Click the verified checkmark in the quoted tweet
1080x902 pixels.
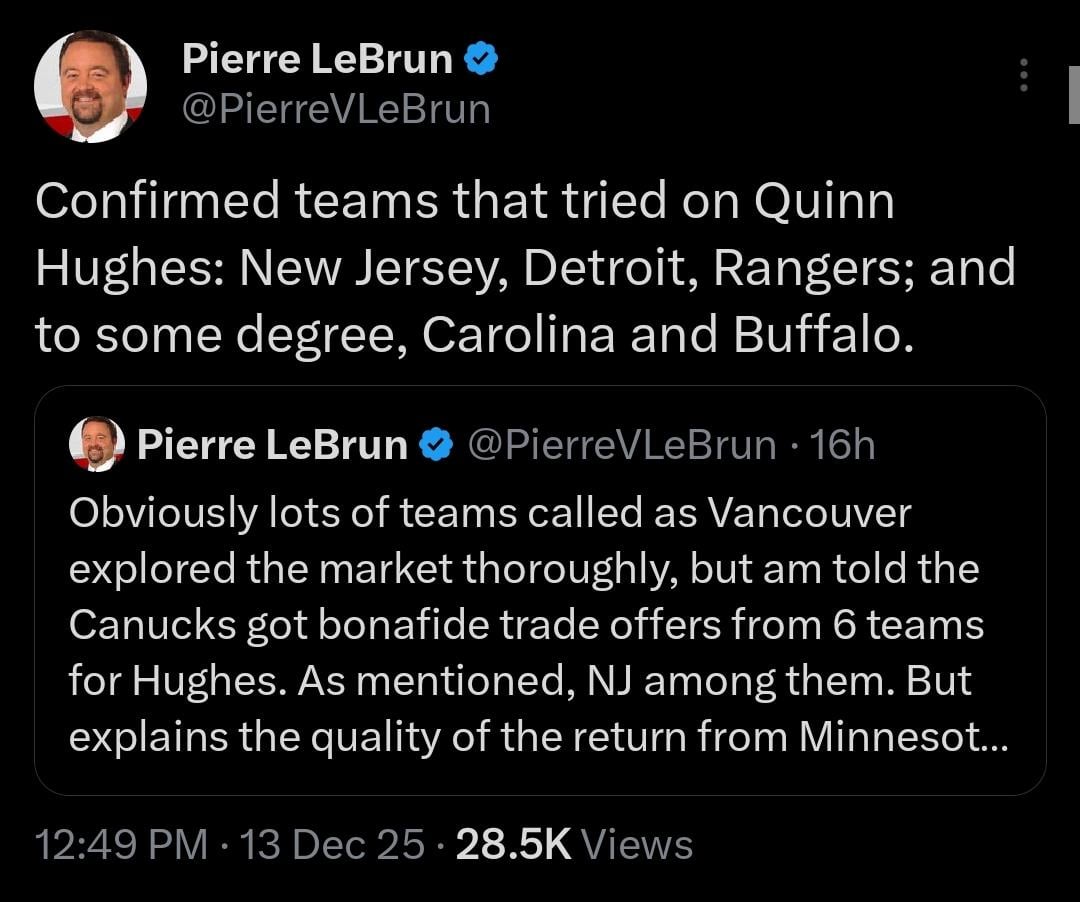[x=434, y=445]
